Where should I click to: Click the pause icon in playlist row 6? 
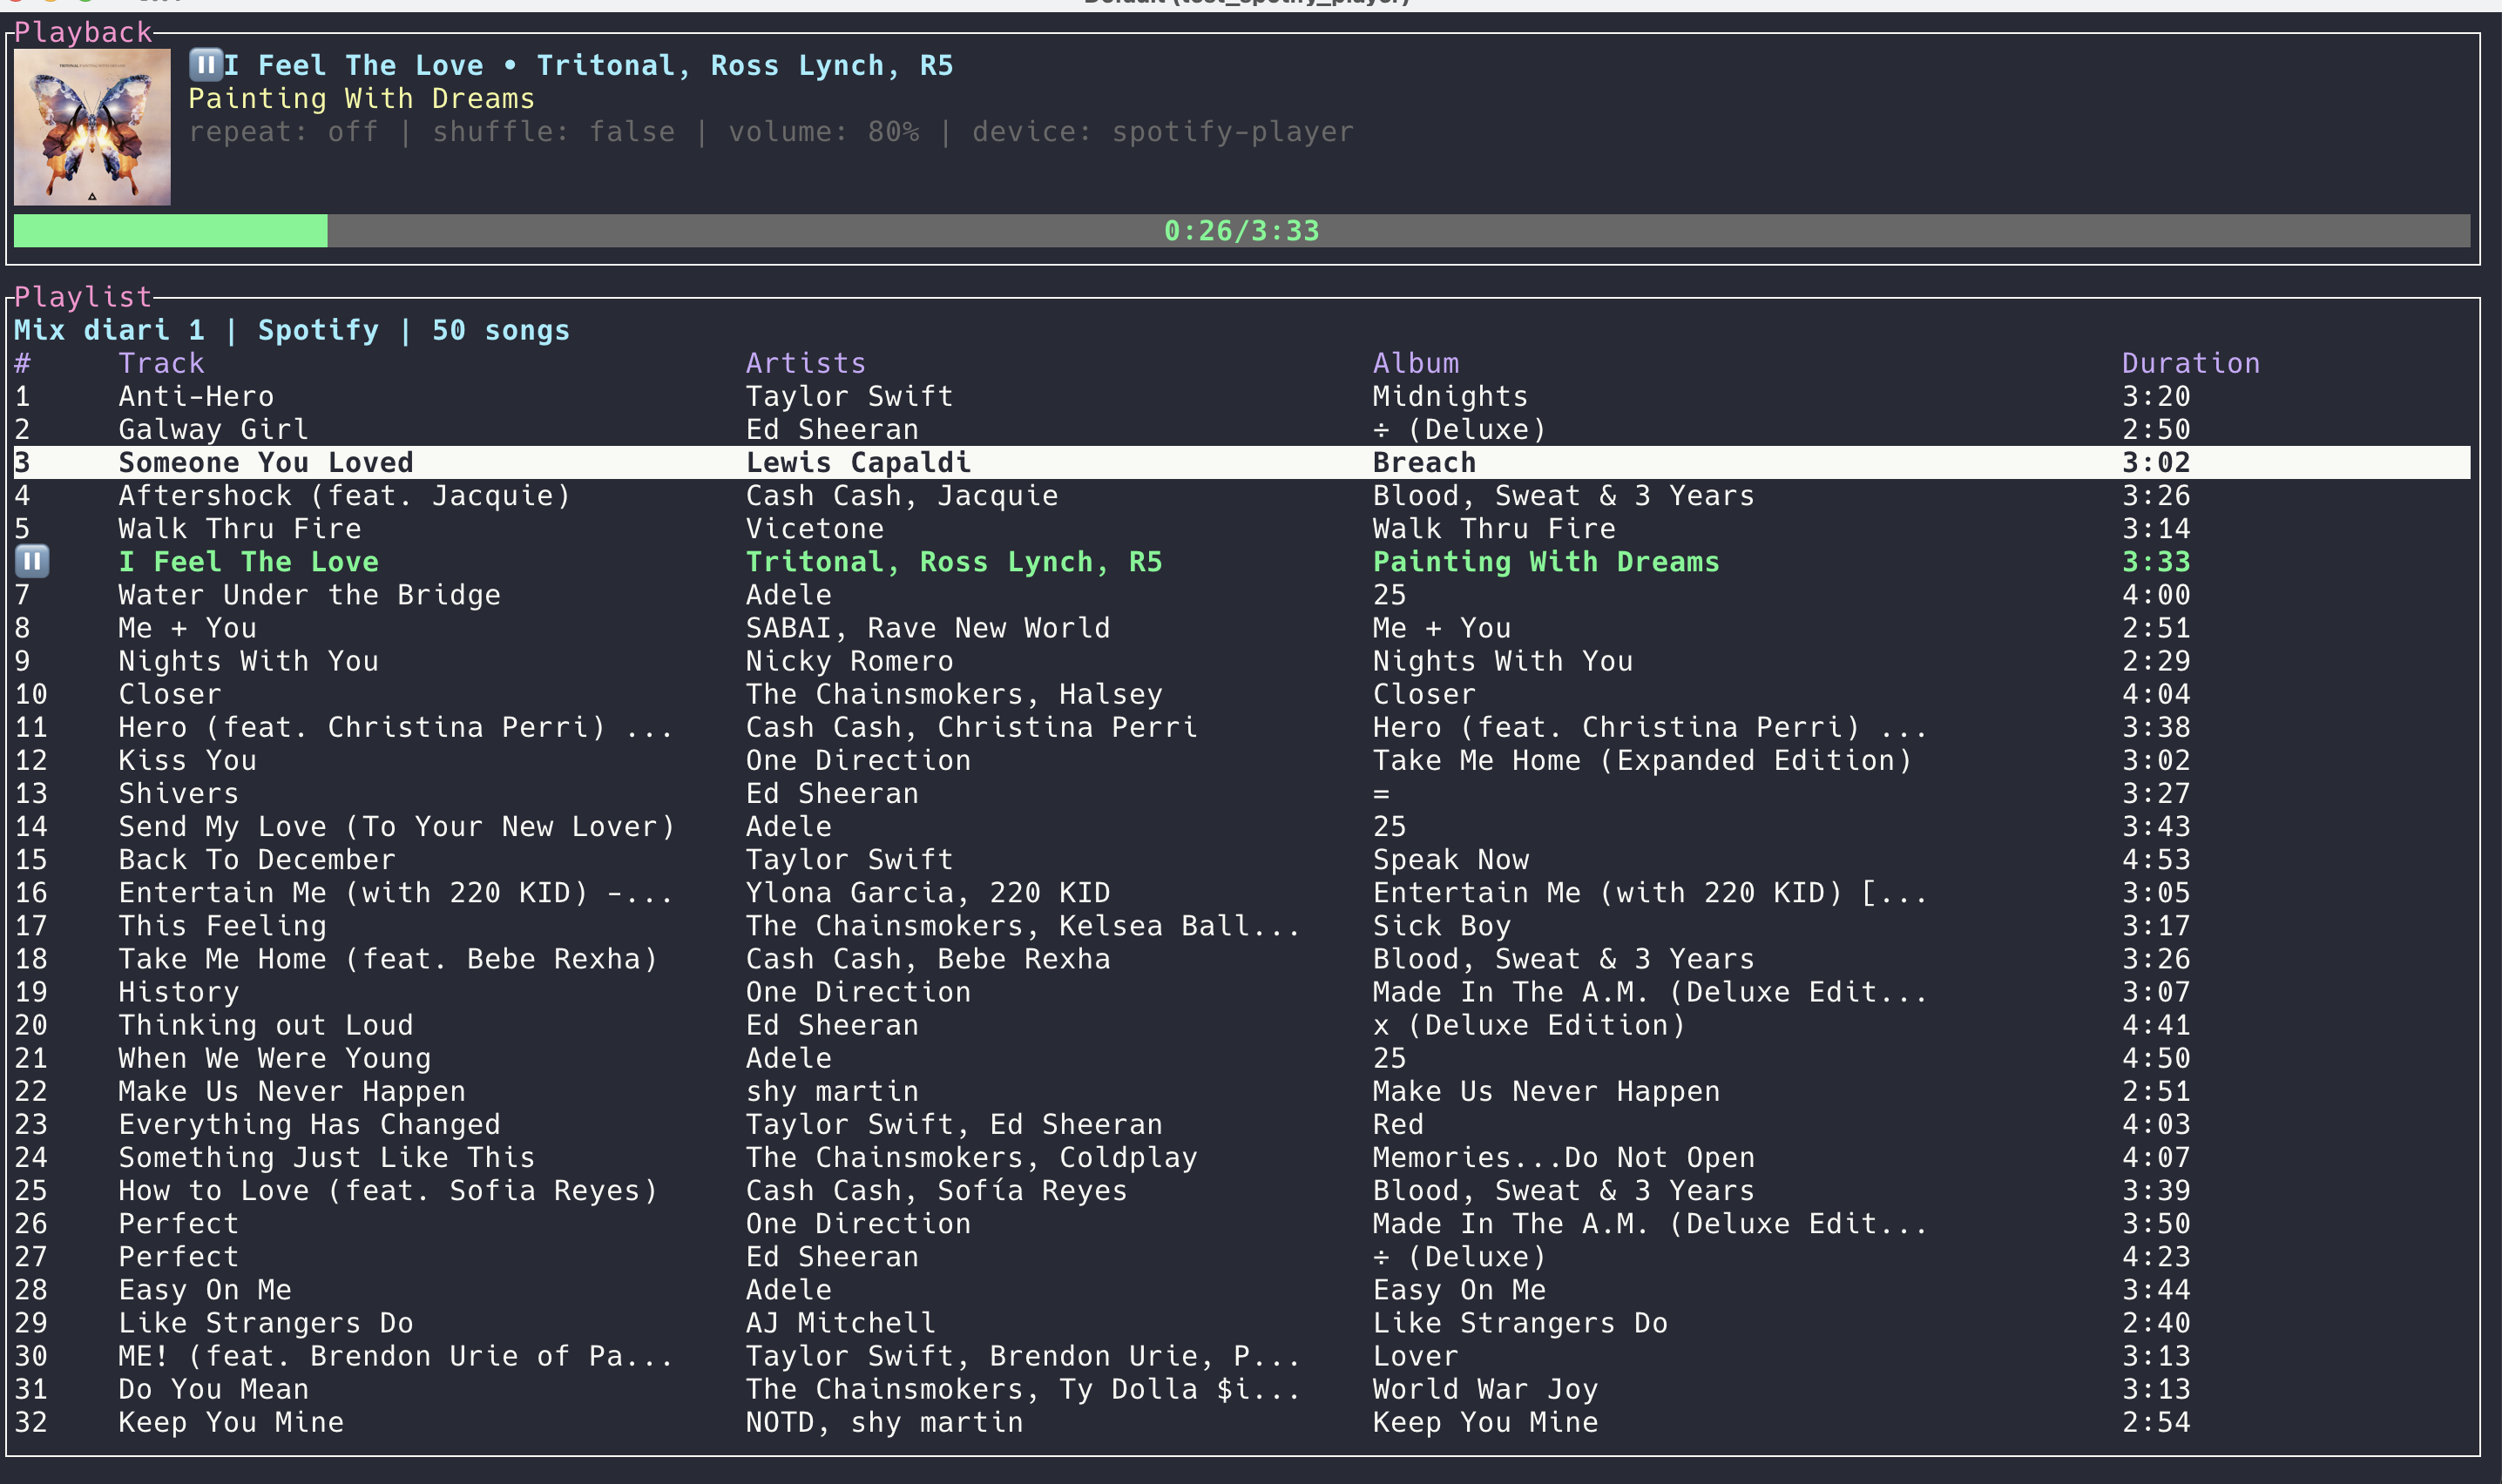[x=32, y=561]
